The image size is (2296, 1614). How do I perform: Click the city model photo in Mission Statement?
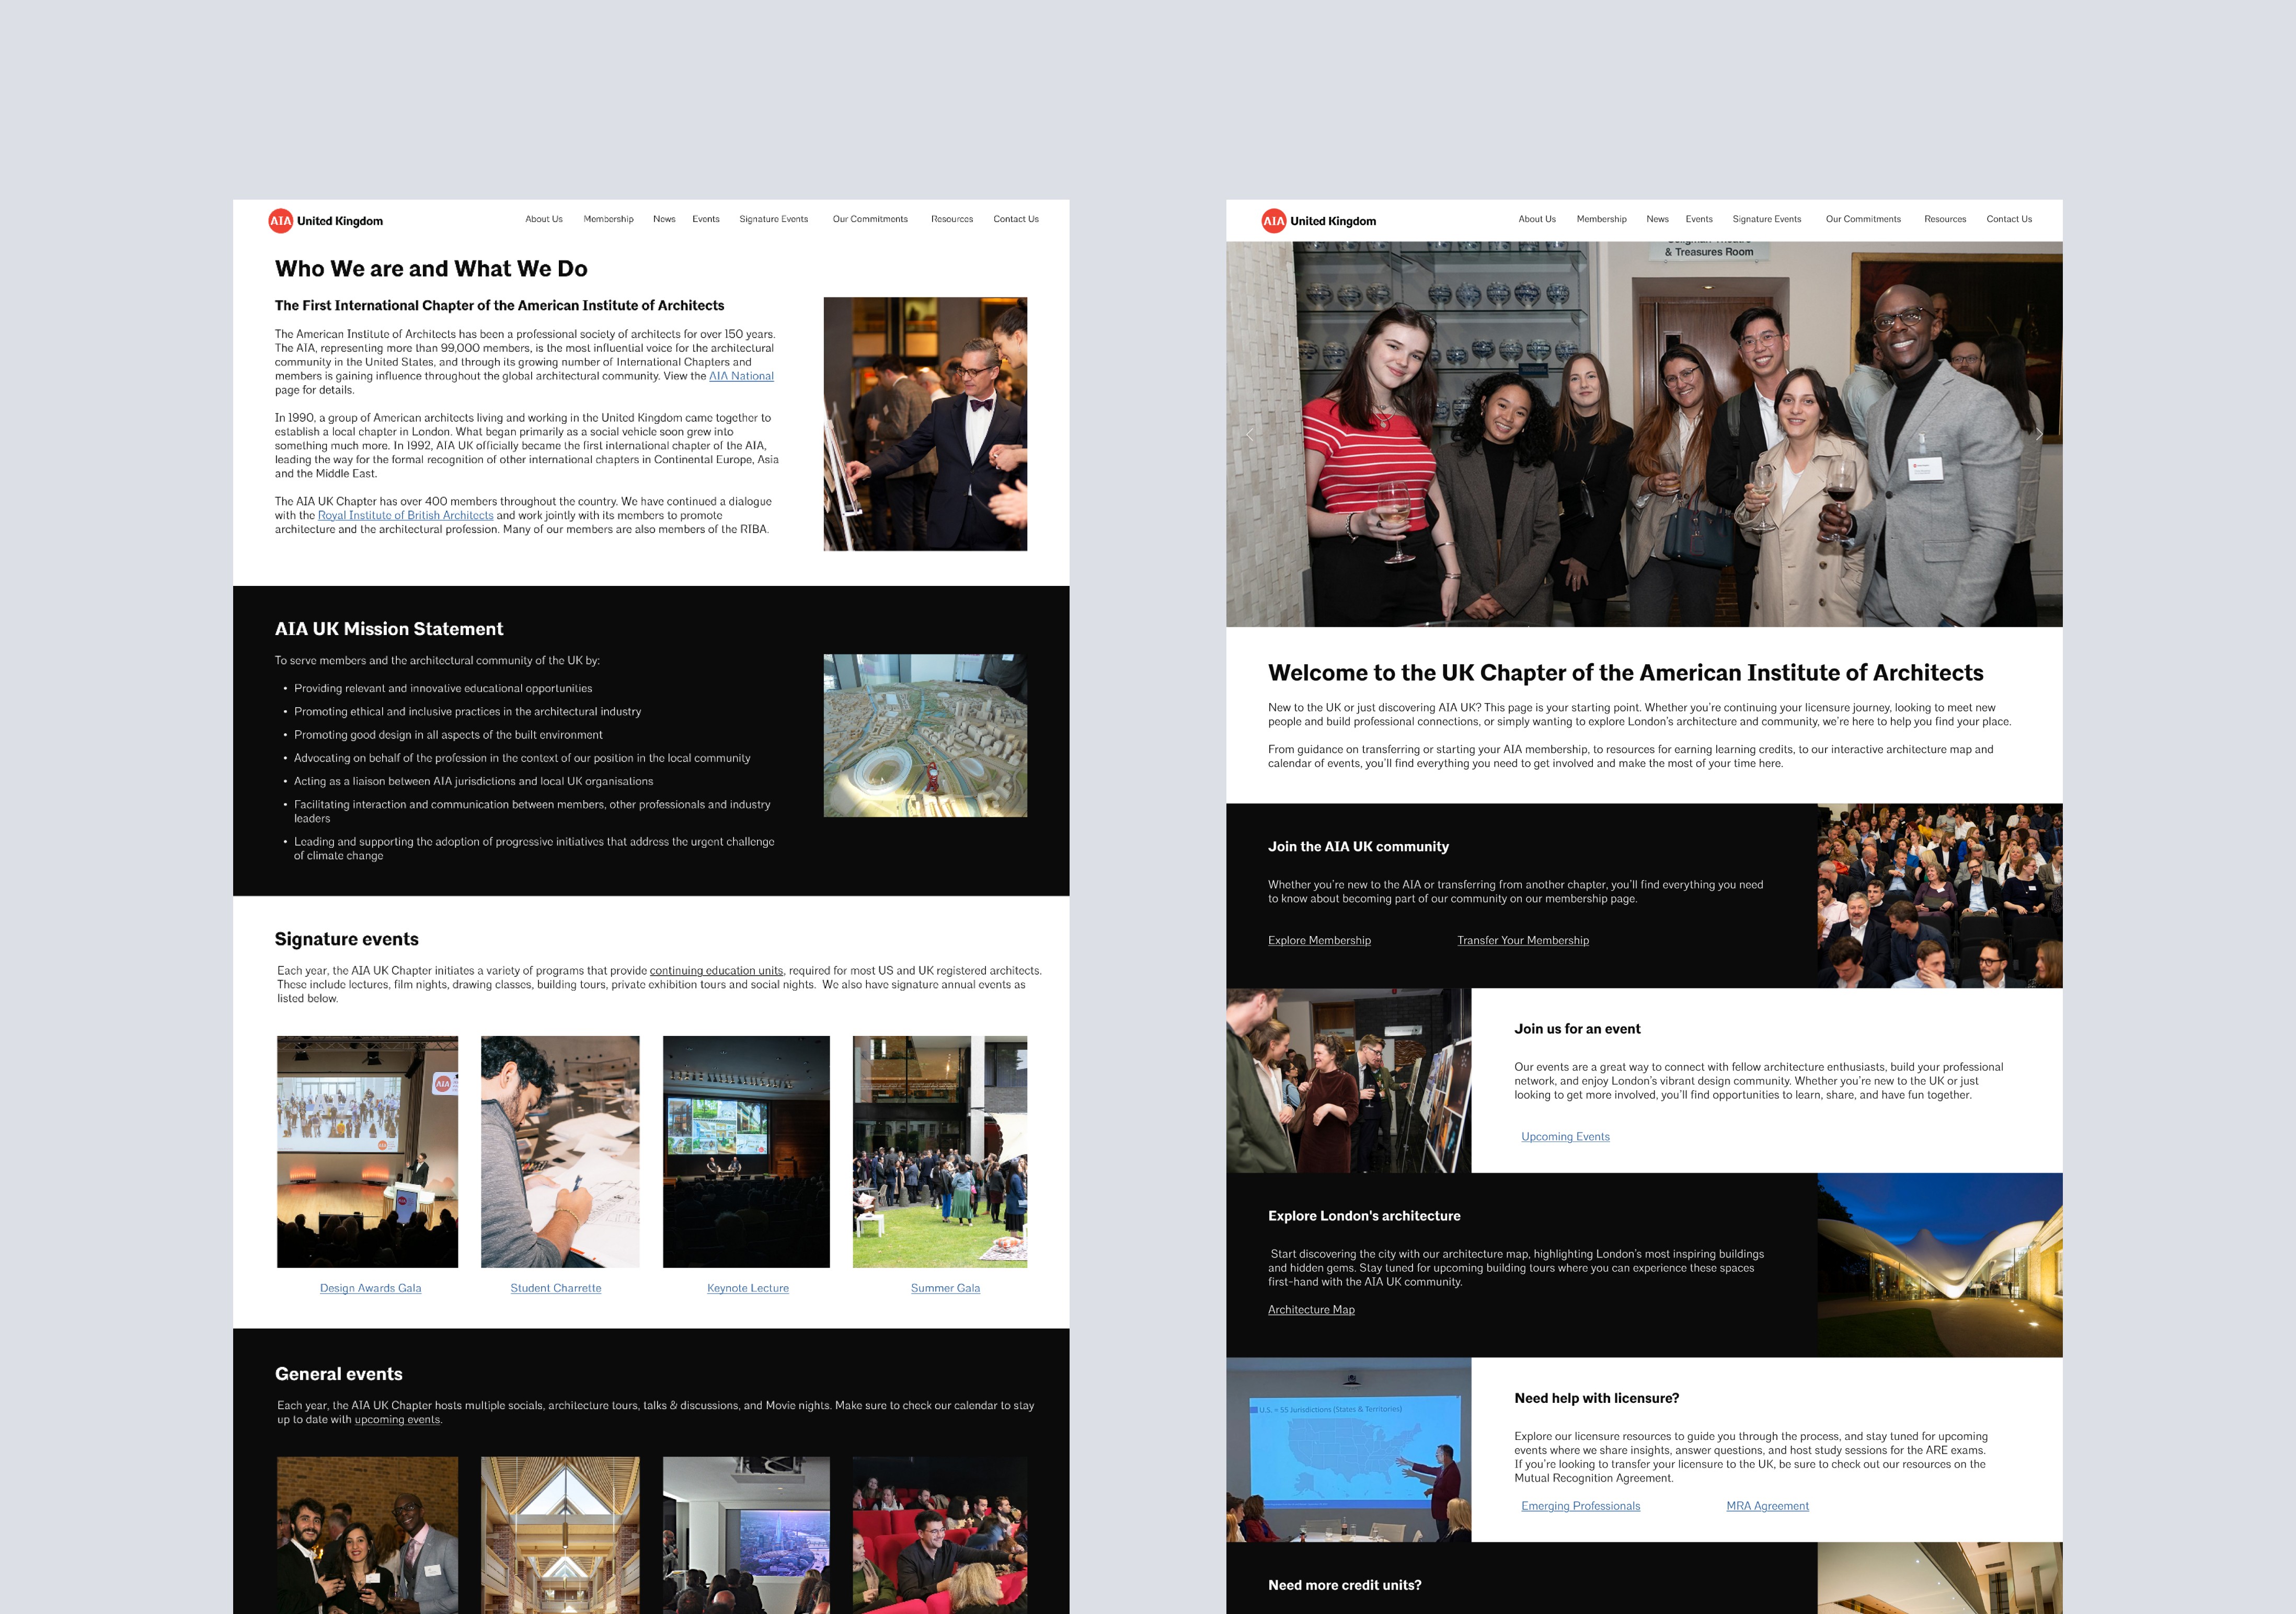(925, 736)
